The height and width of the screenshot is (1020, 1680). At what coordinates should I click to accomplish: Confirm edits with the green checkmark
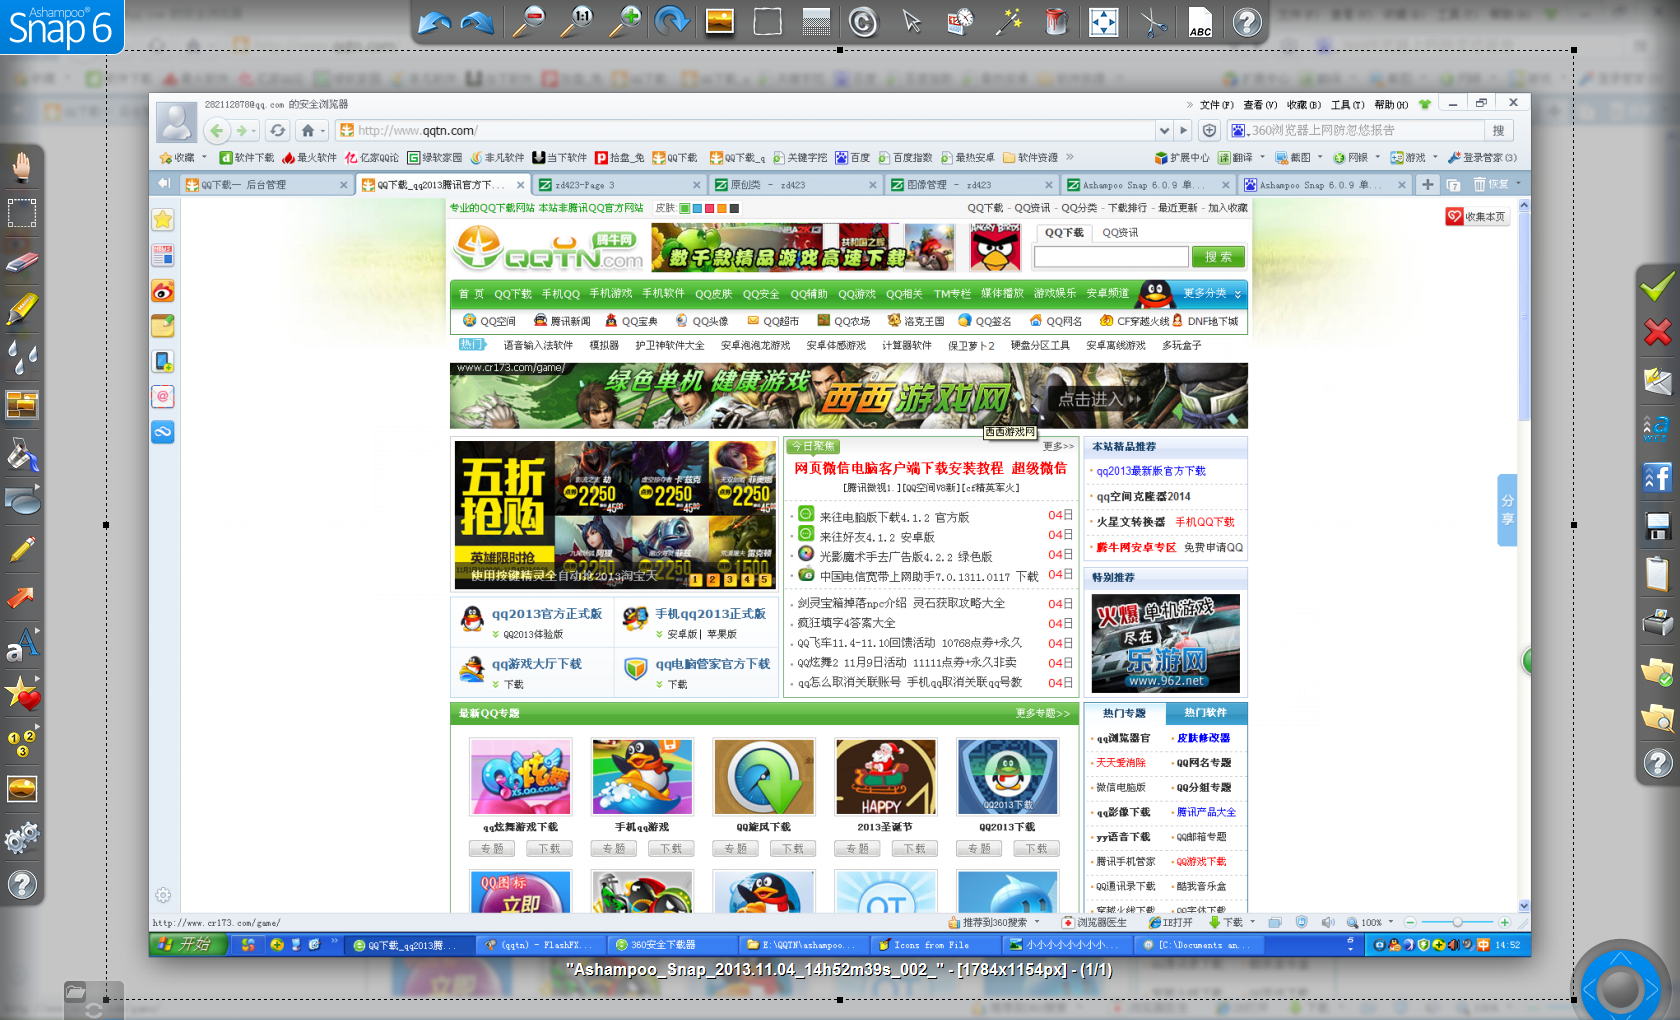tap(1657, 287)
